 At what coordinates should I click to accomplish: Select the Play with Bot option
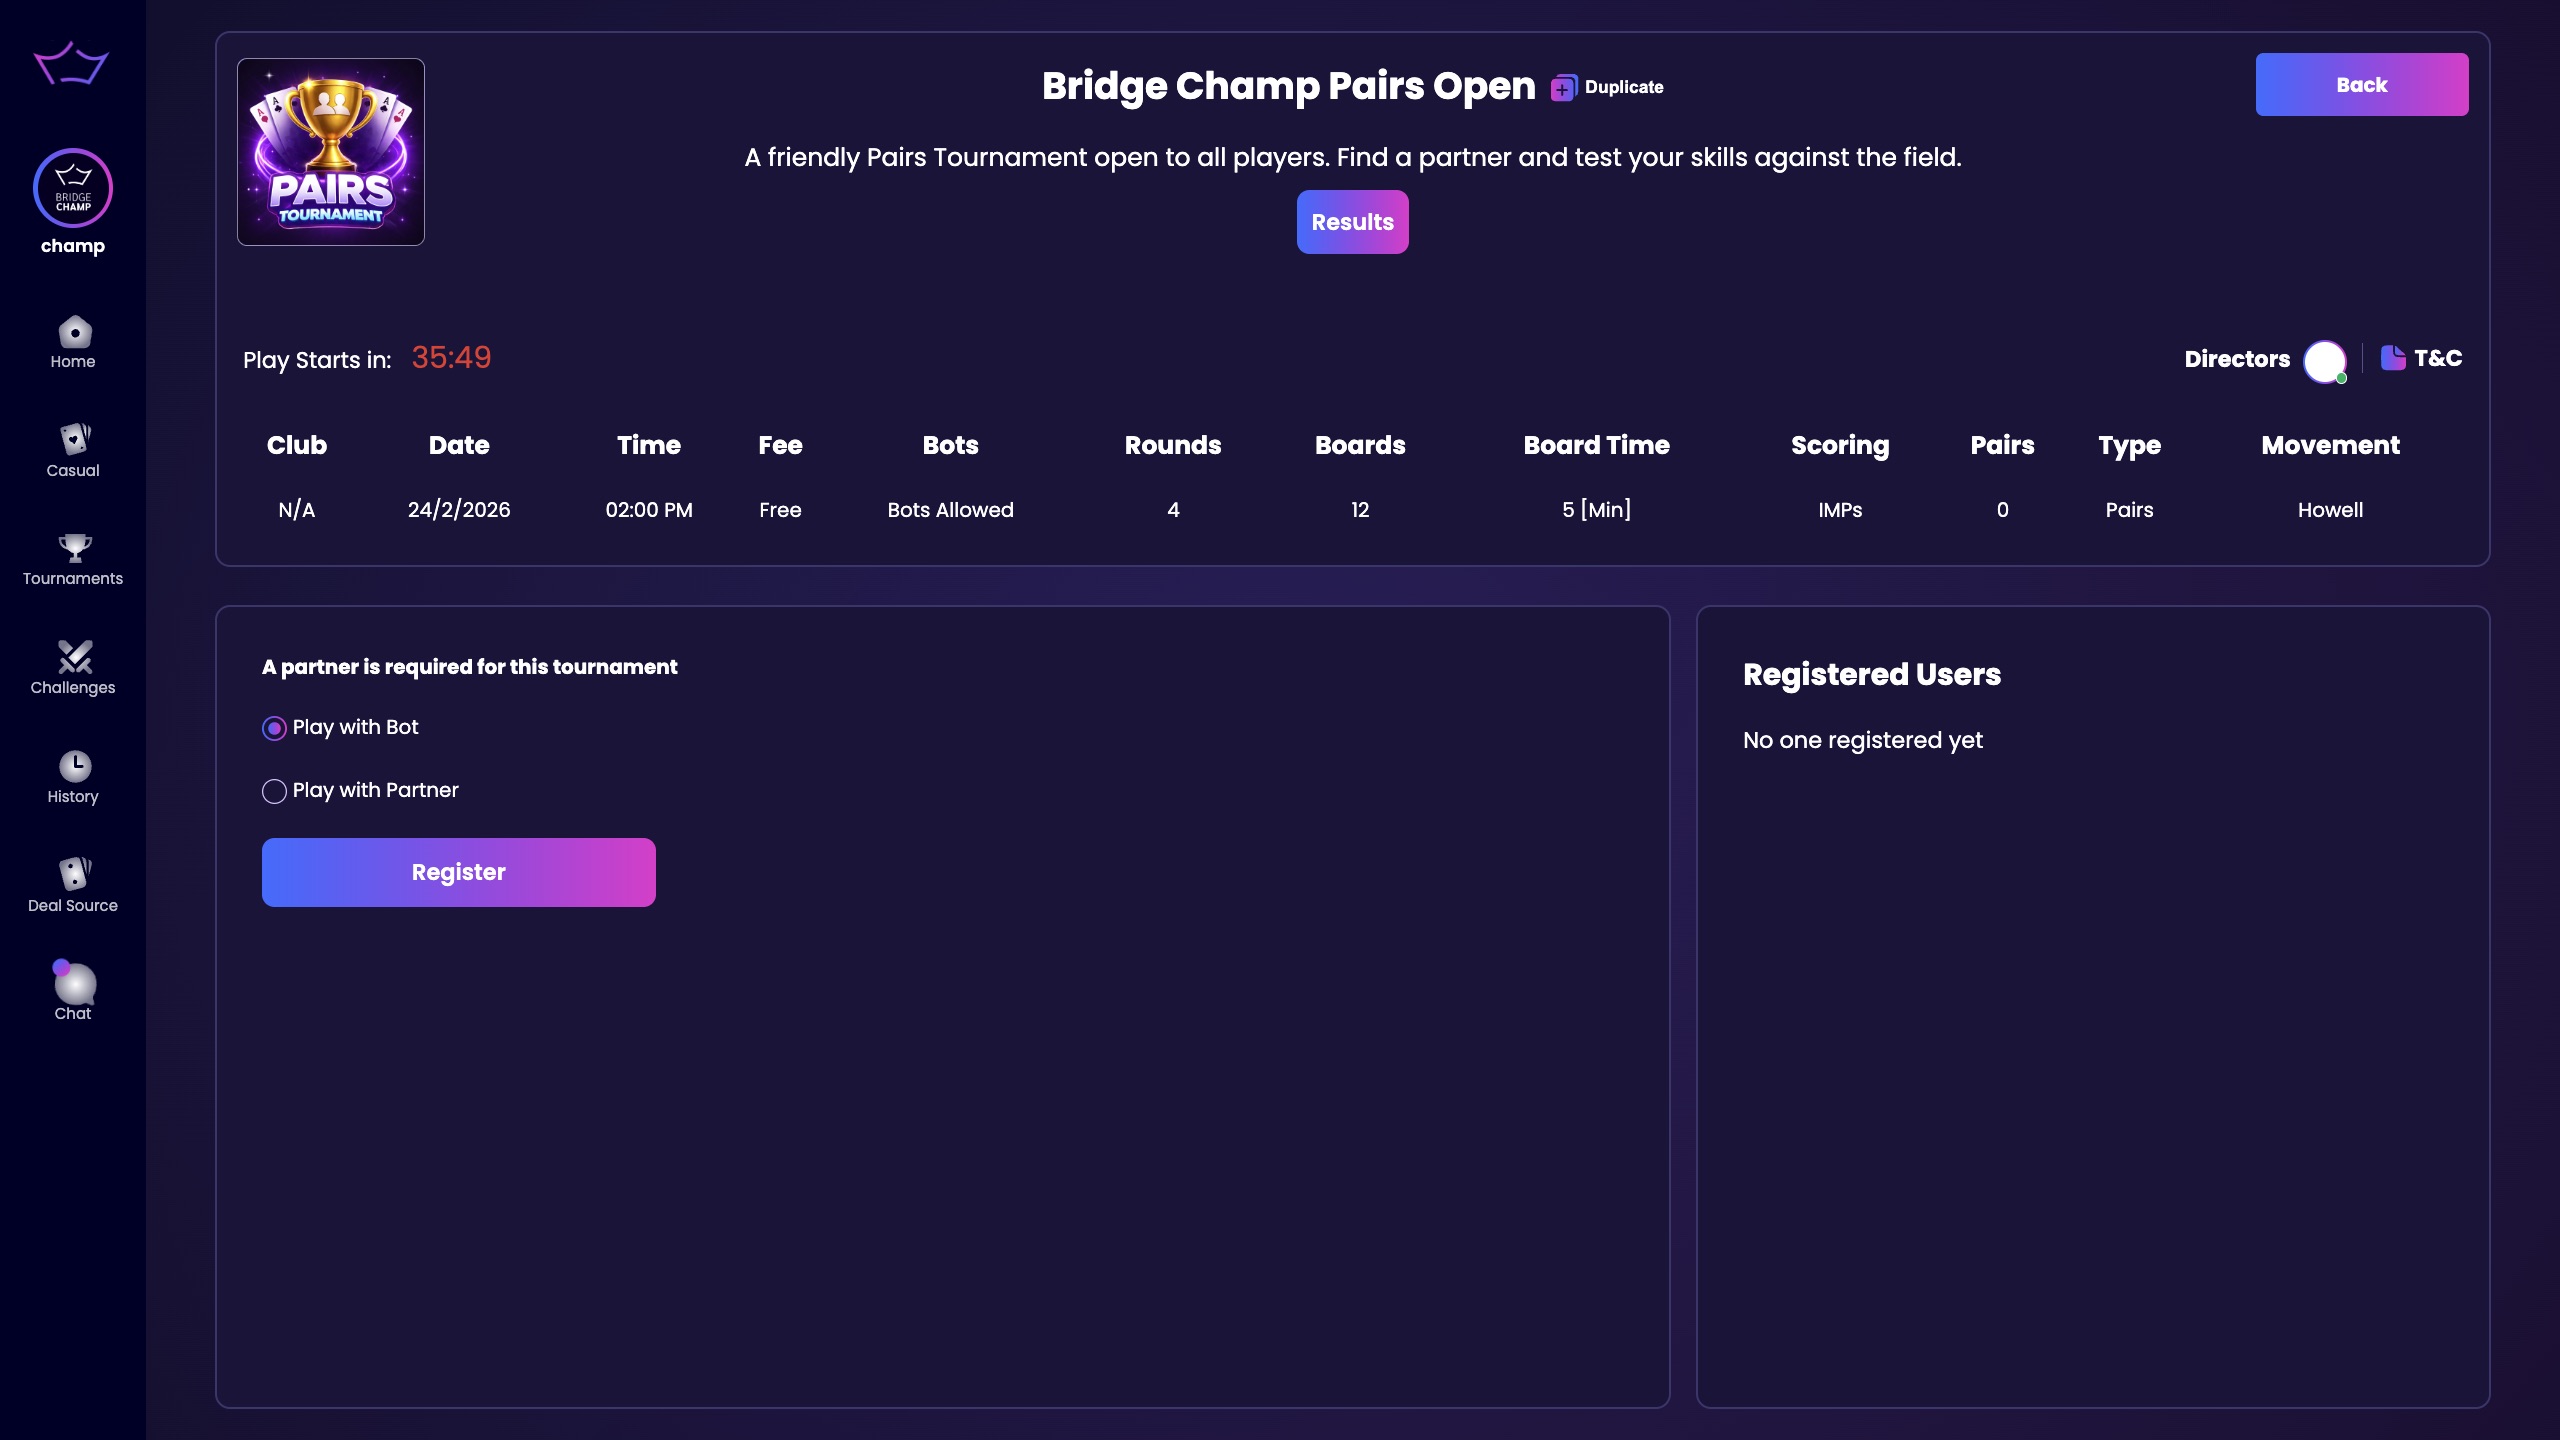point(272,728)
